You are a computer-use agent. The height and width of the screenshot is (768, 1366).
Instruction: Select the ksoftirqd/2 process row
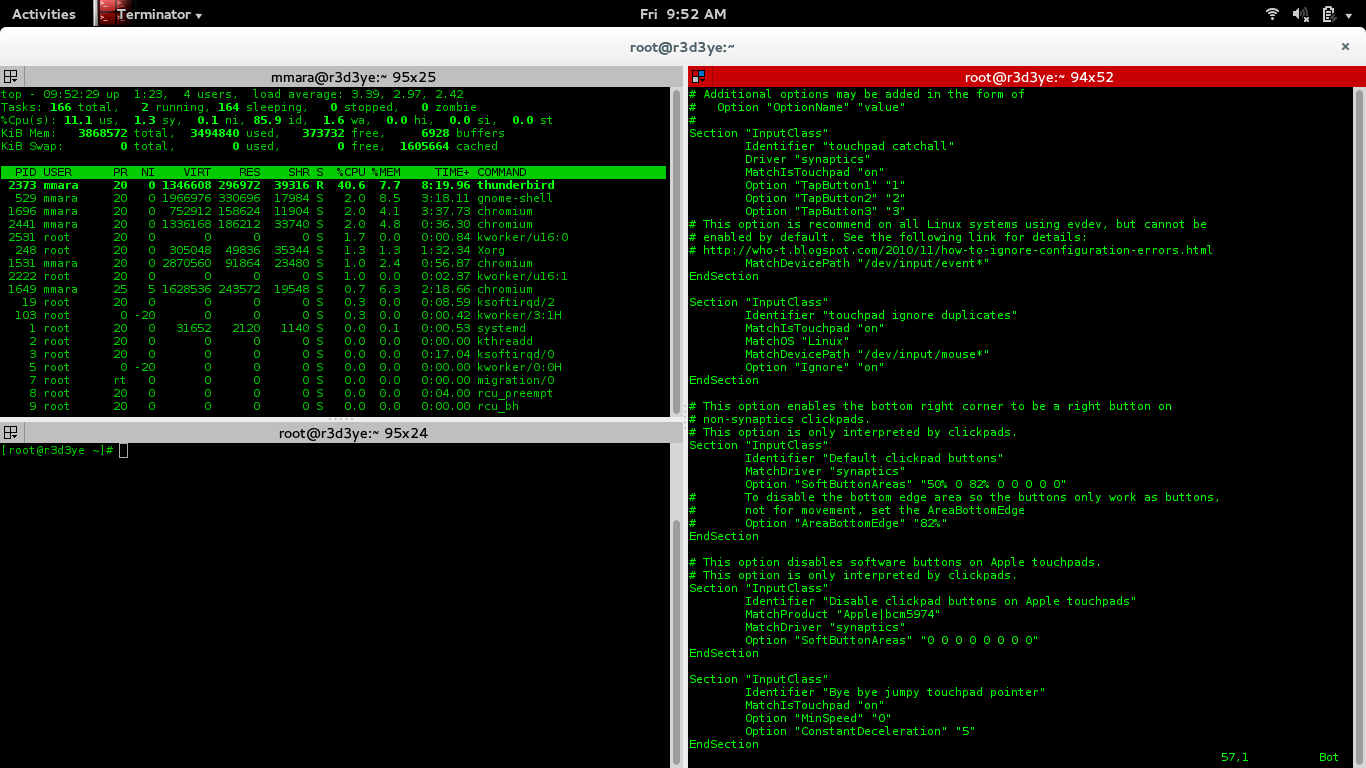coord(333,302)
